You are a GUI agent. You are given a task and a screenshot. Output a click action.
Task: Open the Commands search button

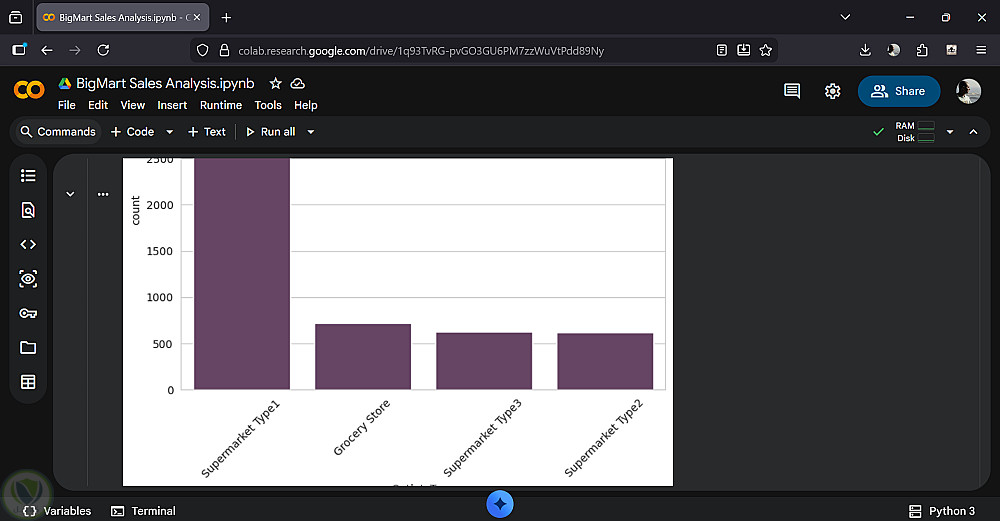pos(58,132)
